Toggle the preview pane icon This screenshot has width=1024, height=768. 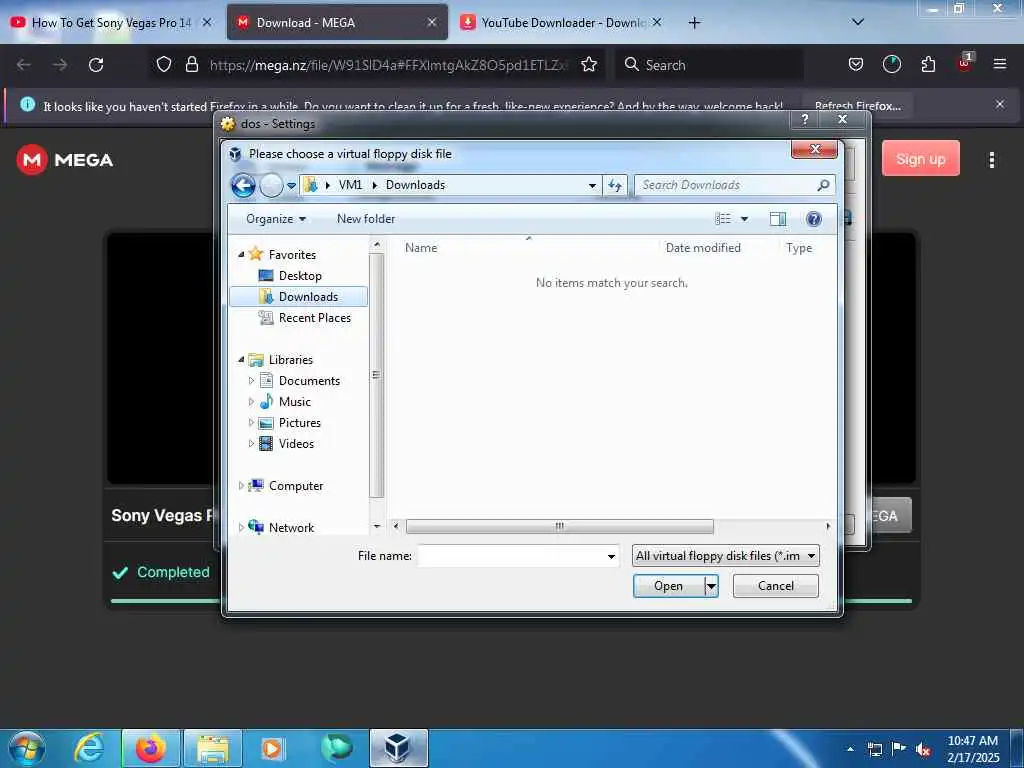click(778, 219)
